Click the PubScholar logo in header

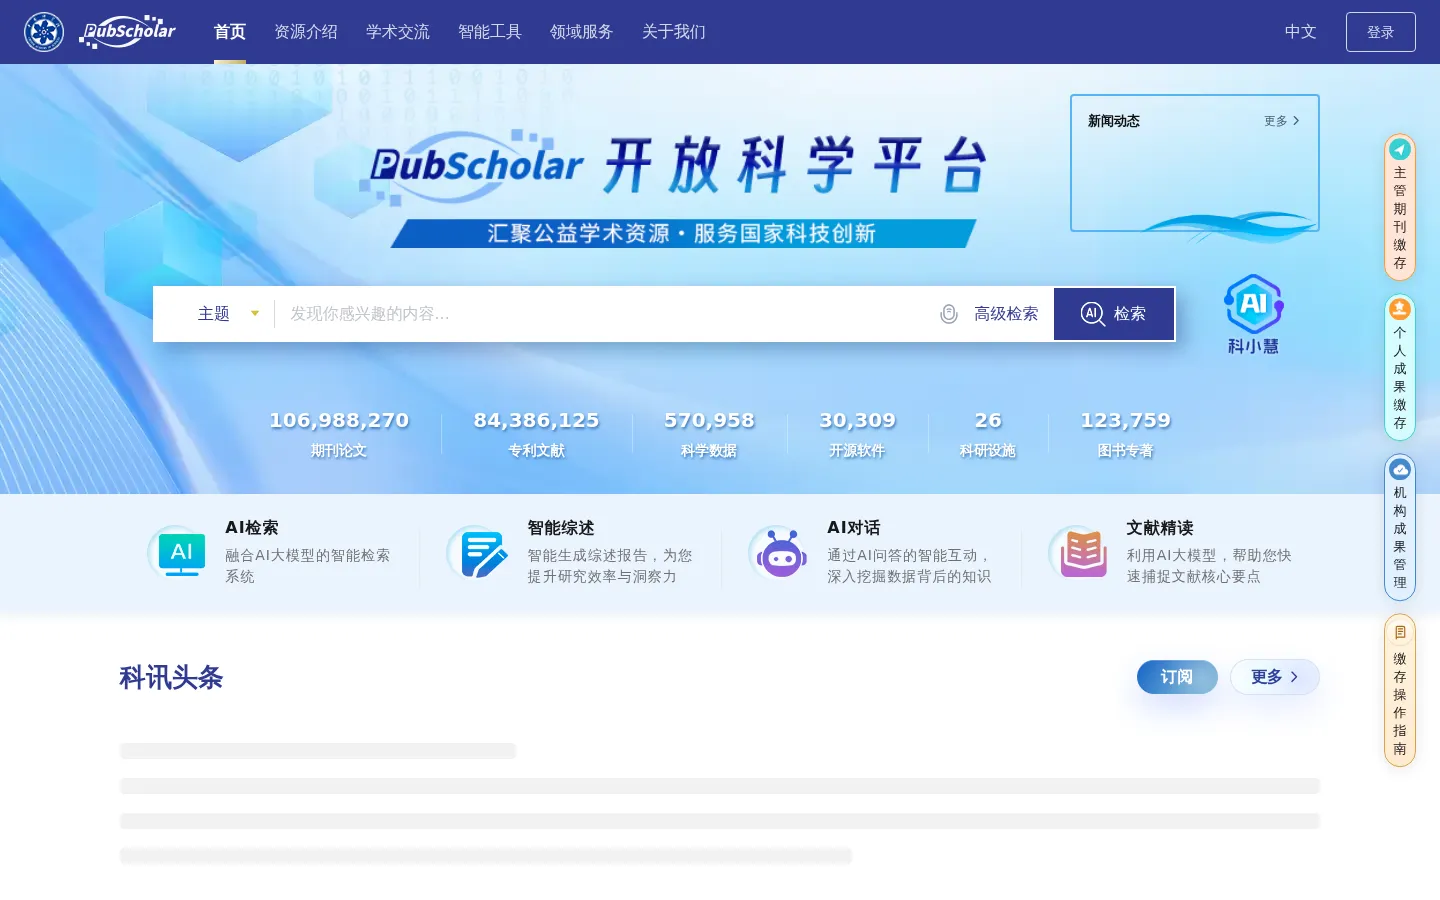coord(128,32)
